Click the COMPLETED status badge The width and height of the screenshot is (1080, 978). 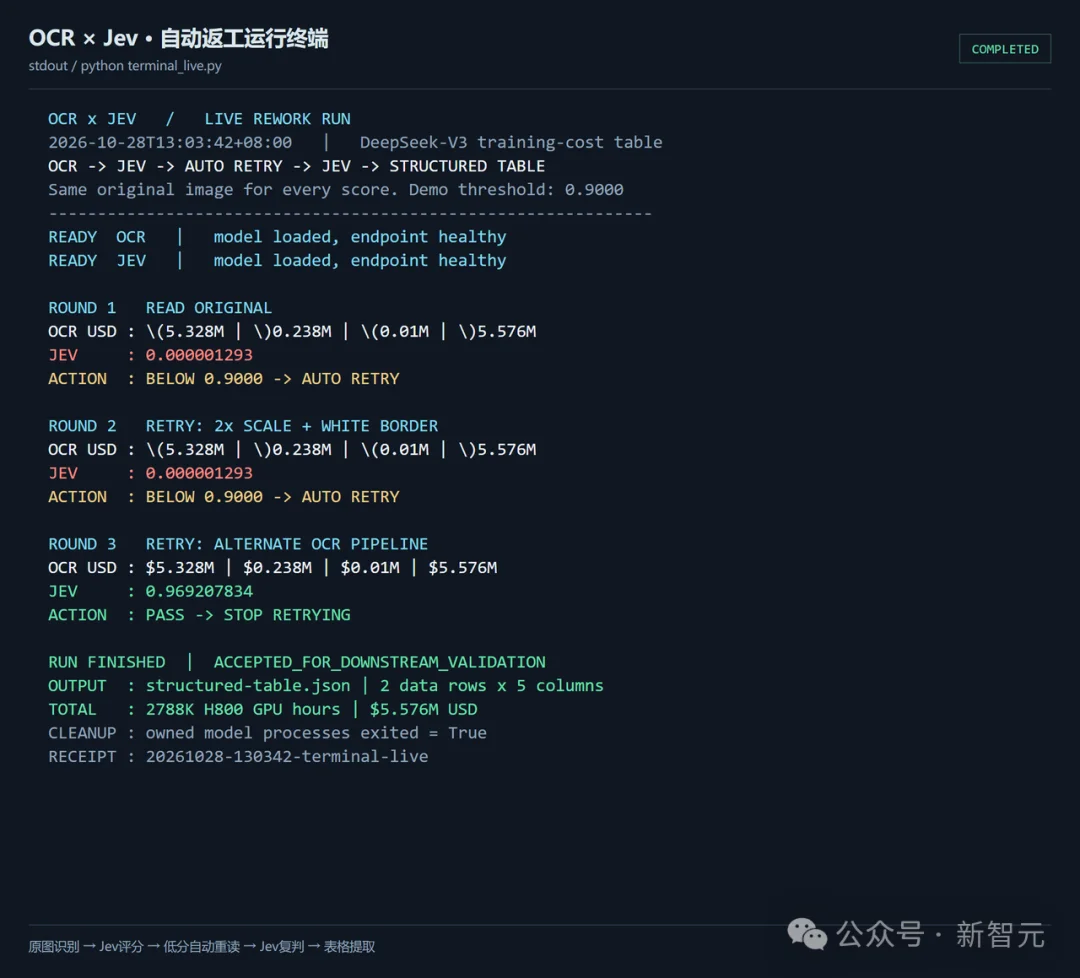point(1004,49)
